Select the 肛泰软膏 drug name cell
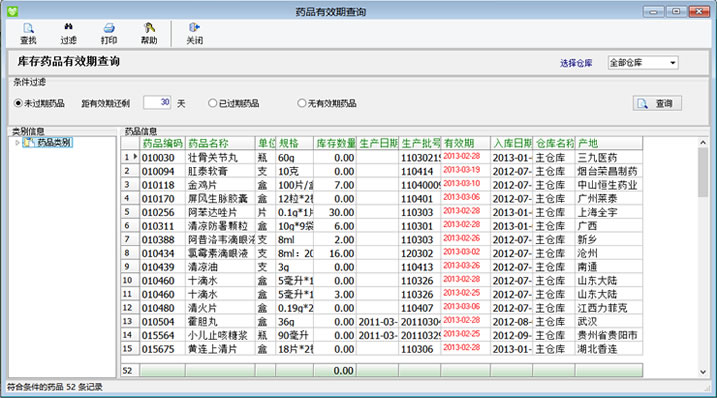 (x=220, y=172)
